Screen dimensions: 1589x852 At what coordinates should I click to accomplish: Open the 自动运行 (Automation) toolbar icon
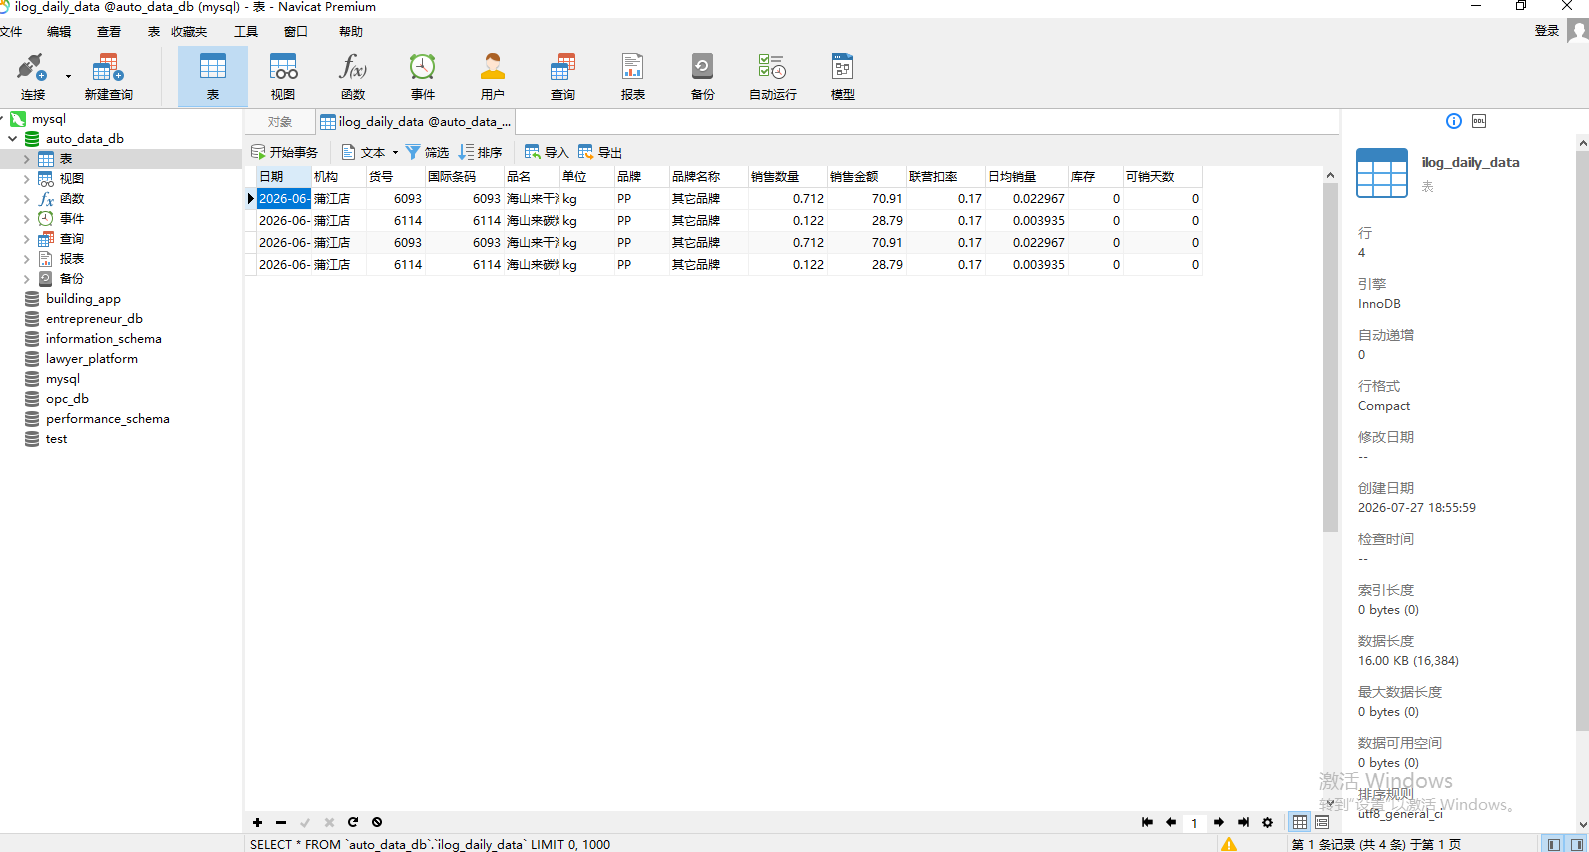point(773,77)
